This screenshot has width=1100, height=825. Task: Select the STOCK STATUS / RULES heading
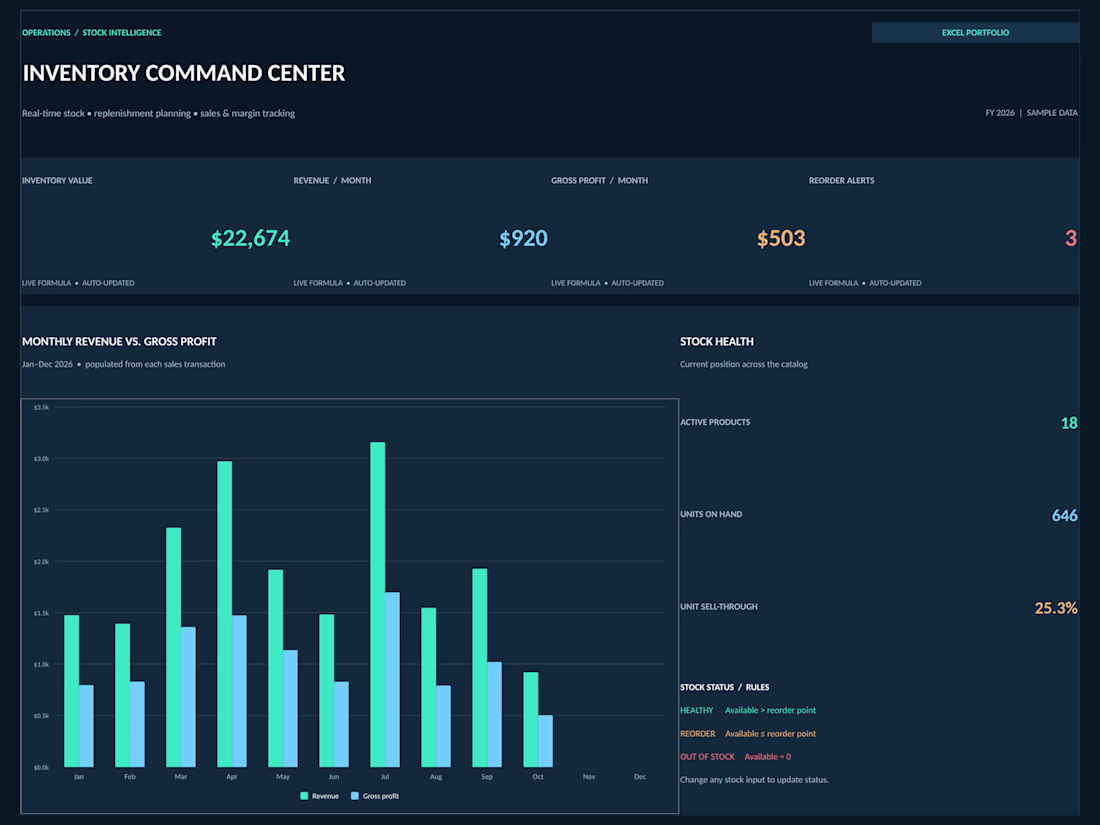pyautogui.click(x=724, y=687)
